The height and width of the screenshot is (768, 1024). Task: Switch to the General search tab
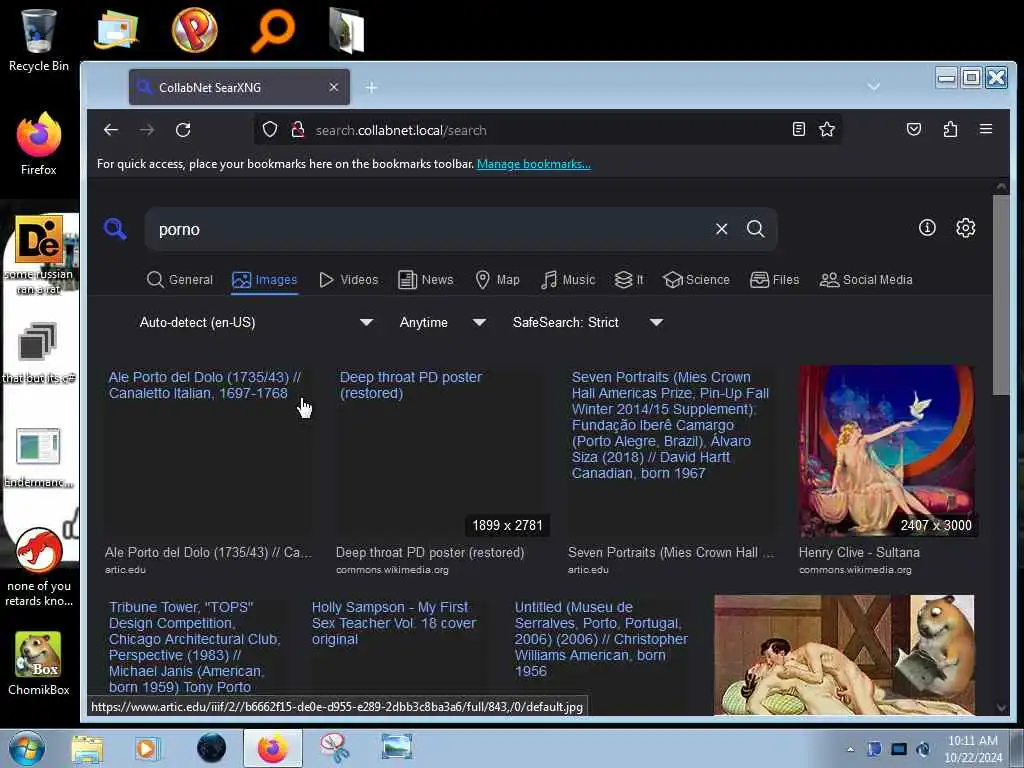pyautogui.click(x=180, y=280)
